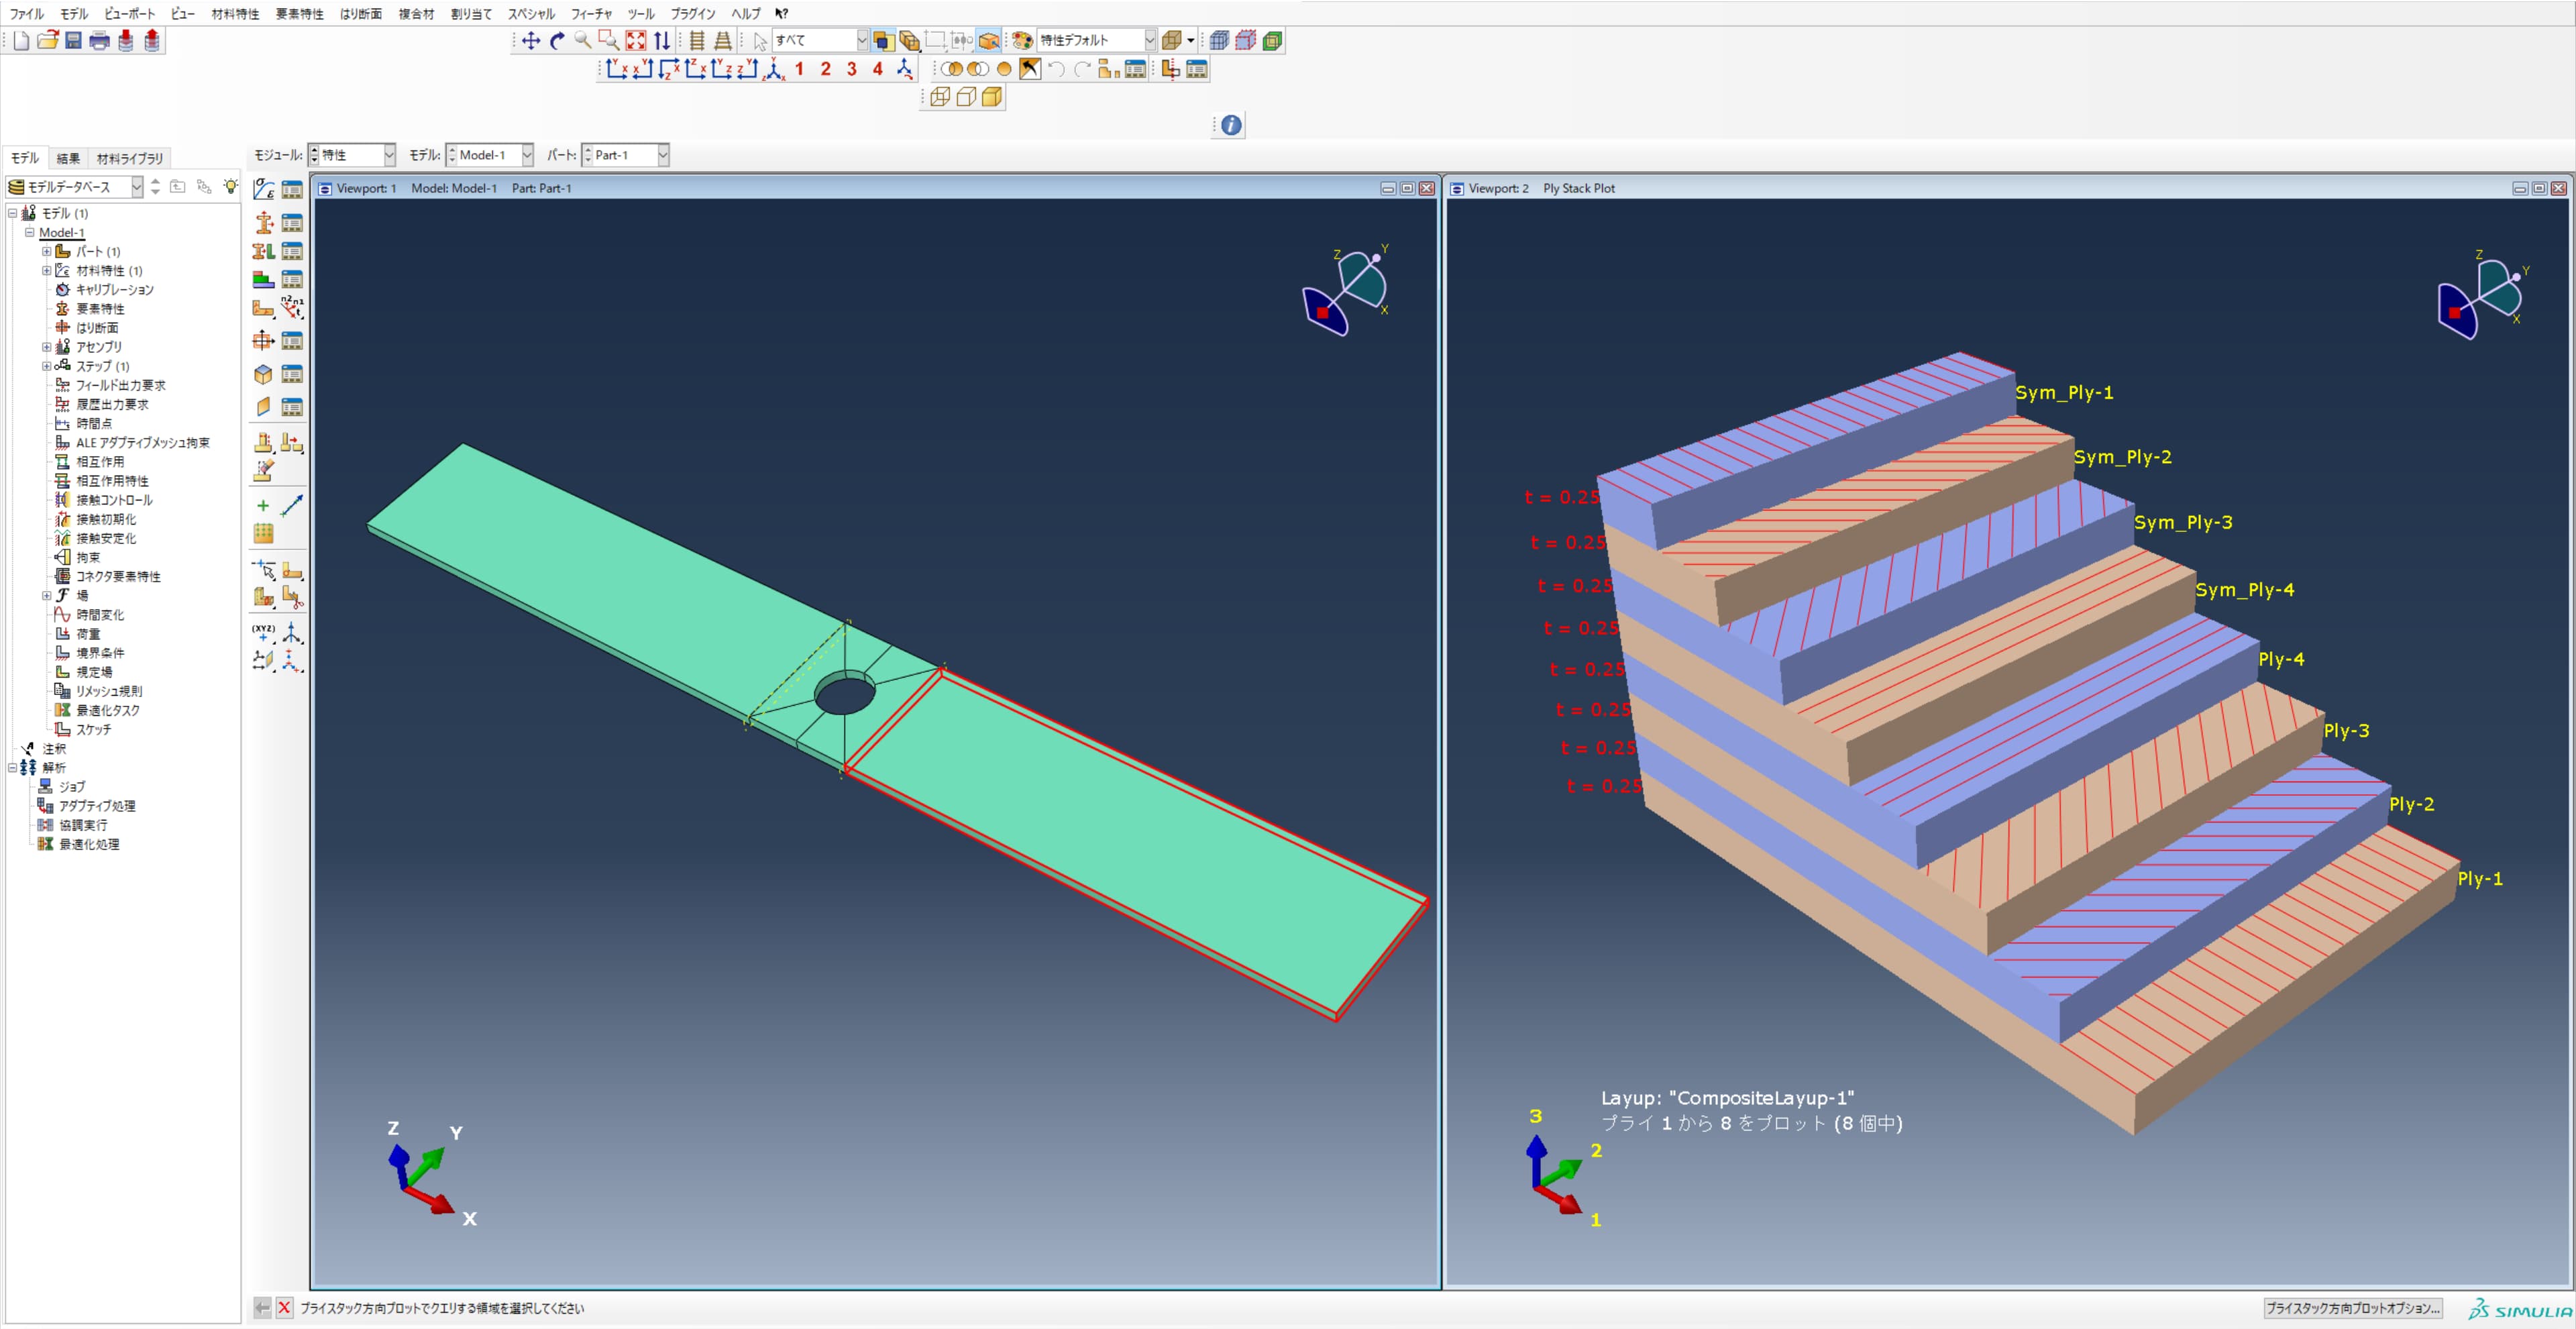Click the Auto-Fit View toolbar icon
Screen dimensions: 2576x1329
coord(636,41)
